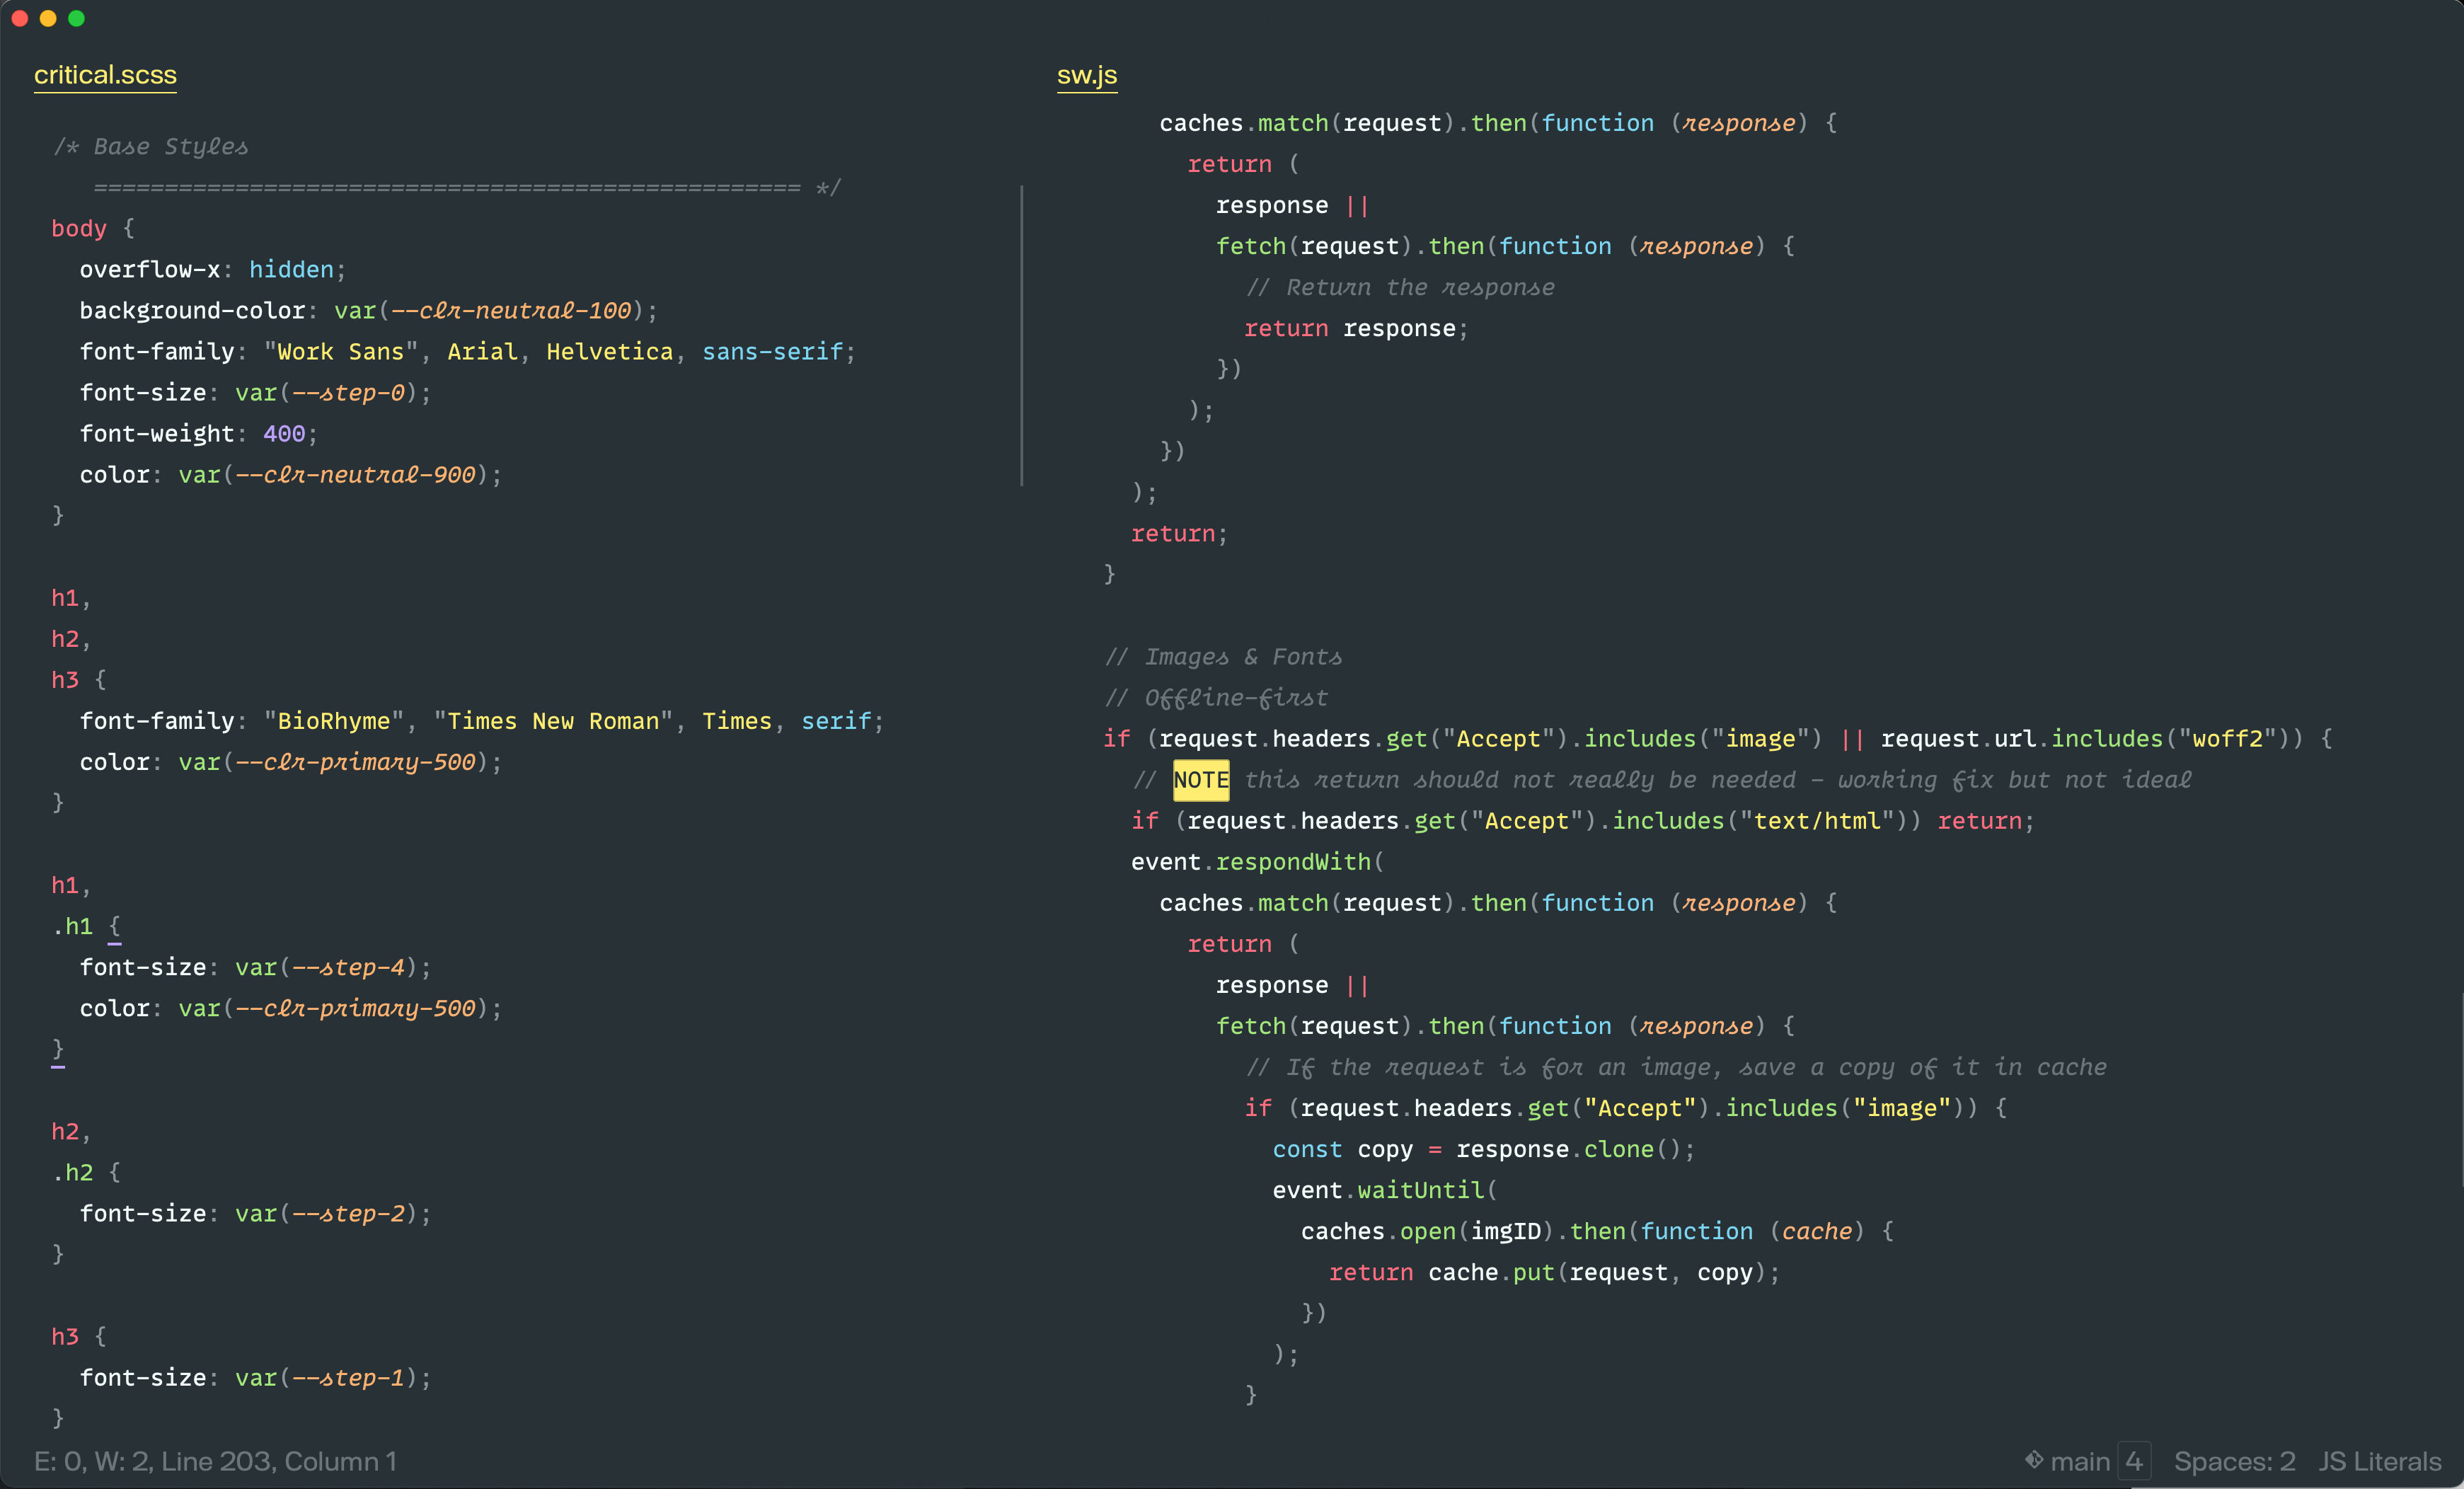Click the --step-1 variable
Screen dimensions: 2464x1489
(x=348, y=1377)
